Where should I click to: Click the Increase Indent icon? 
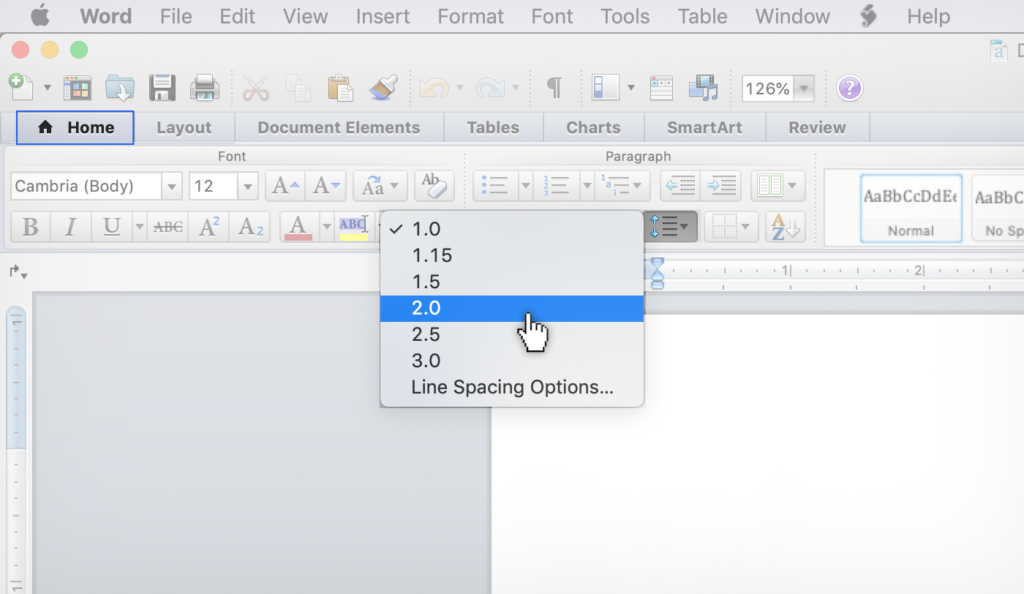pos(721,185)
